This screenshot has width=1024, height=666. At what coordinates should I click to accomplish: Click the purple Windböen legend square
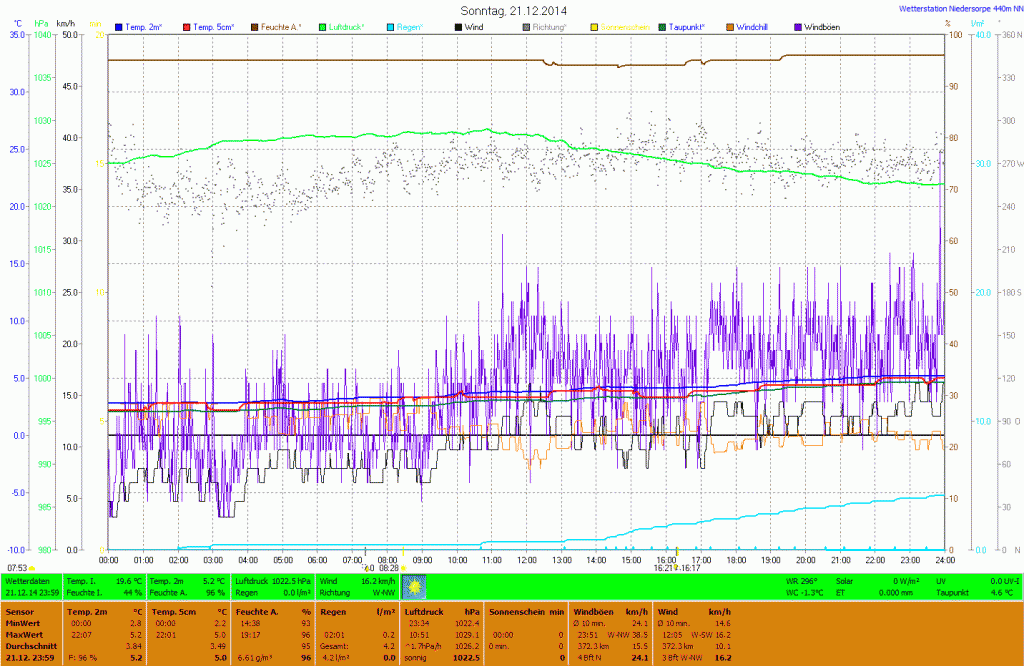[797, 26]
